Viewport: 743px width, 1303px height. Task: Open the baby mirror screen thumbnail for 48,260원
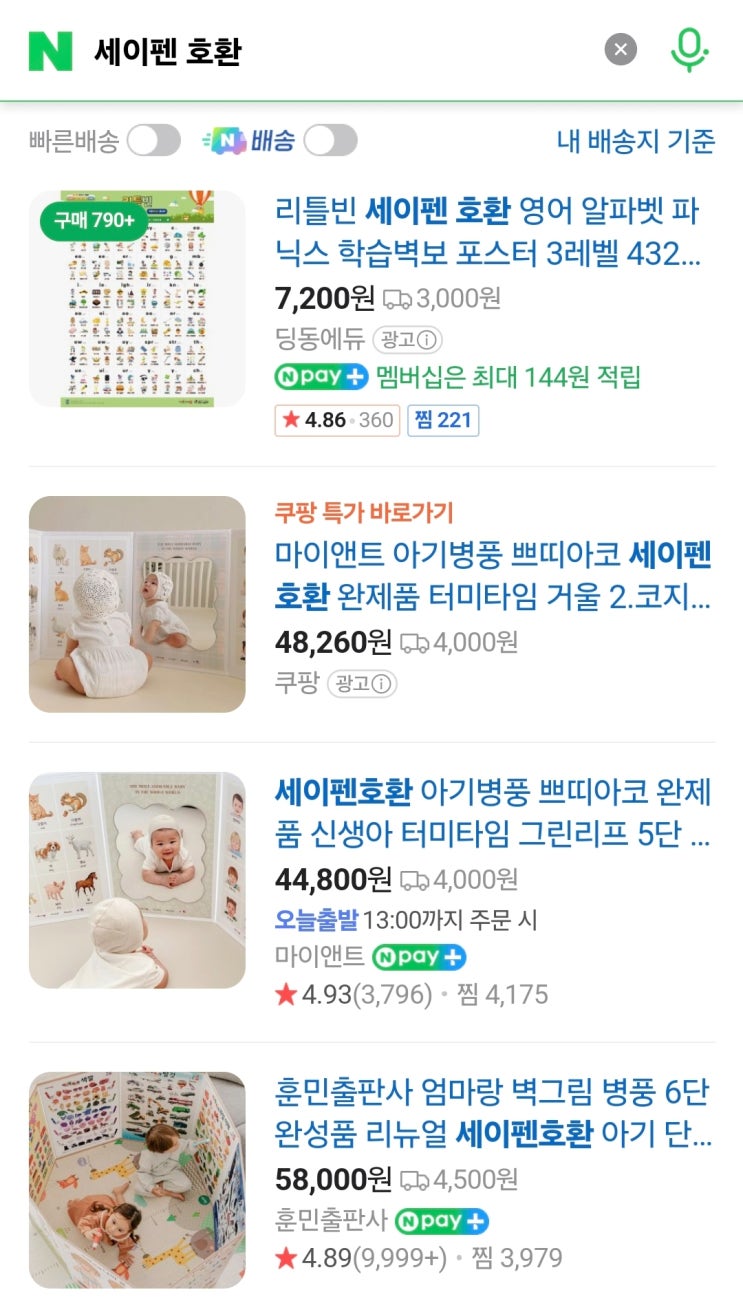pyautogui.click(x=137, y=604)
